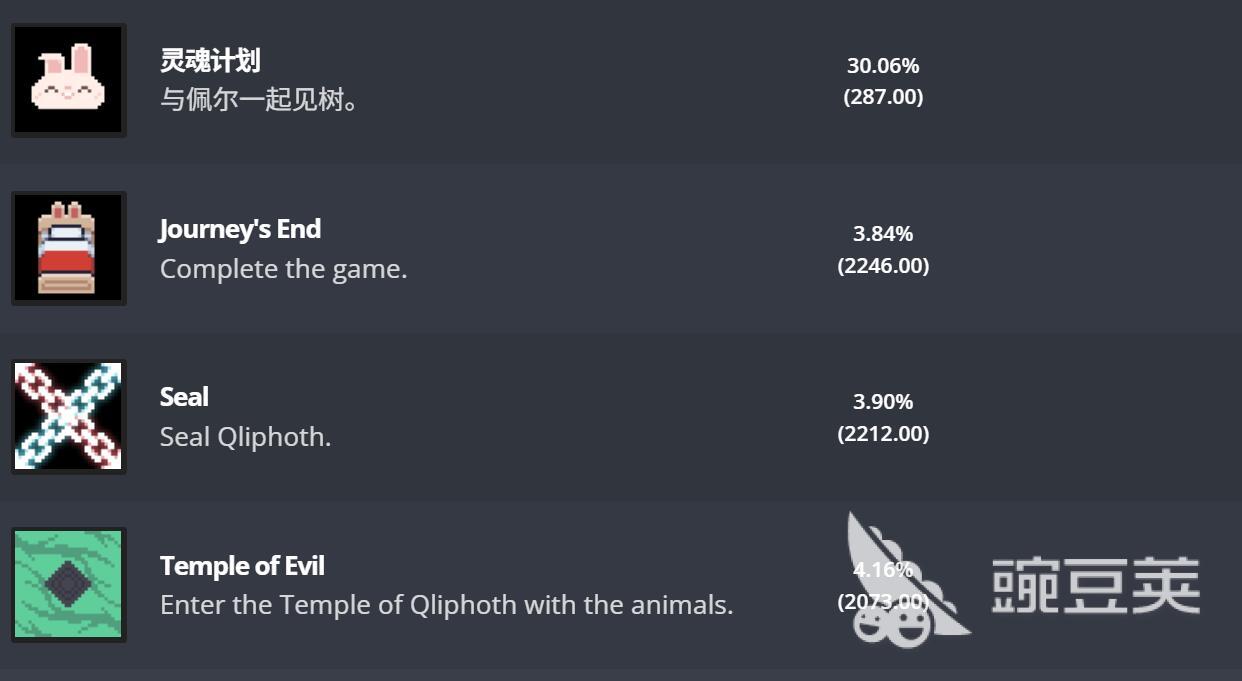This screenshot has height=681, width=1242.
Task: Click the (287.00) points value
Action: point(883,97)
